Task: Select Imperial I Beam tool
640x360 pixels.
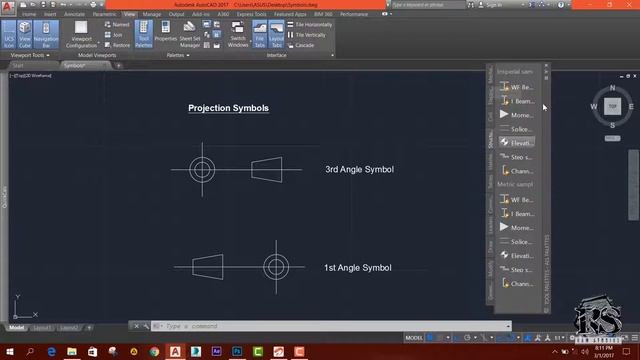Action: [x=517, y=101]
